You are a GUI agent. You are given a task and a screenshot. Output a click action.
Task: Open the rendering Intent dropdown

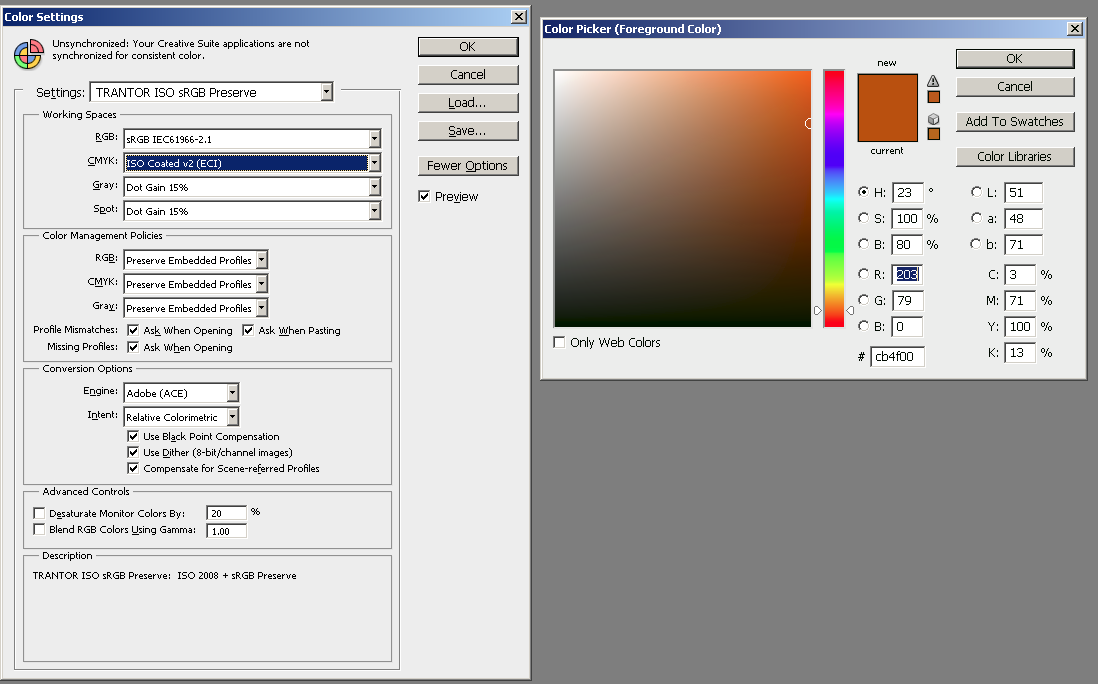(181, 417)
